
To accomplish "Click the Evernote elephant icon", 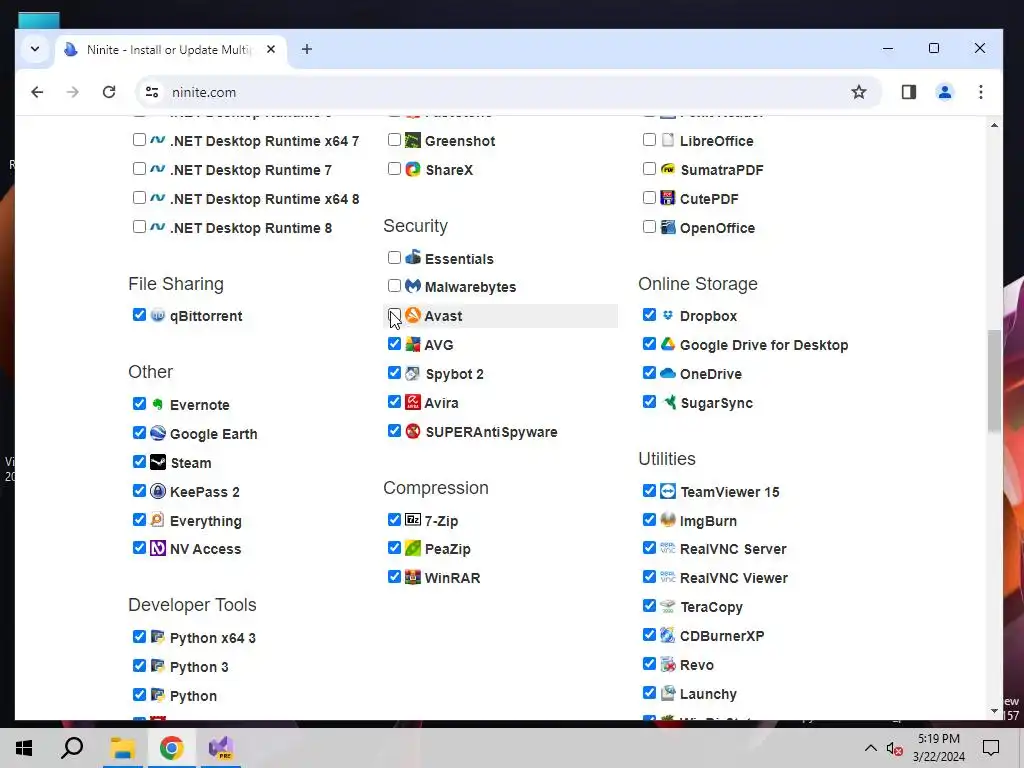I will pyautogui.click(x=158, y=404).
